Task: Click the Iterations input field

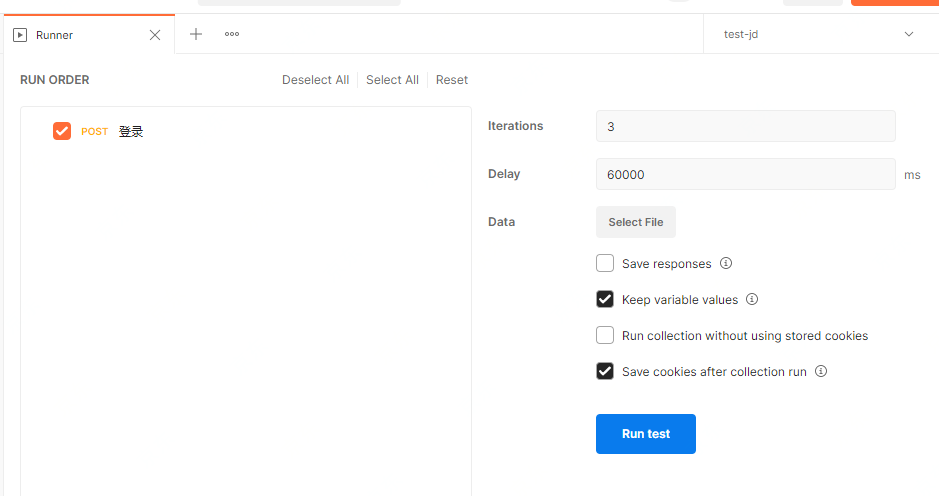Action: (745, 126)
